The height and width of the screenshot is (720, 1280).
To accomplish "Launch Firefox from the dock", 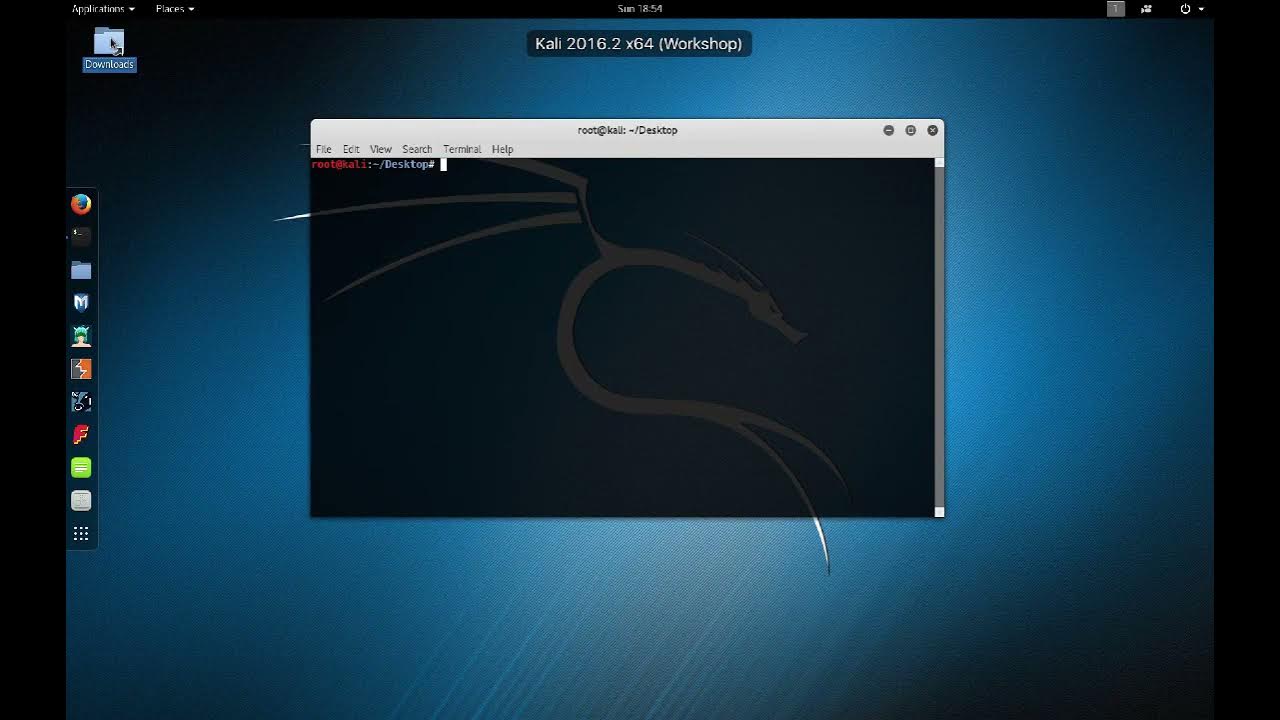I will pyautogui.click(x=81, y=204).
